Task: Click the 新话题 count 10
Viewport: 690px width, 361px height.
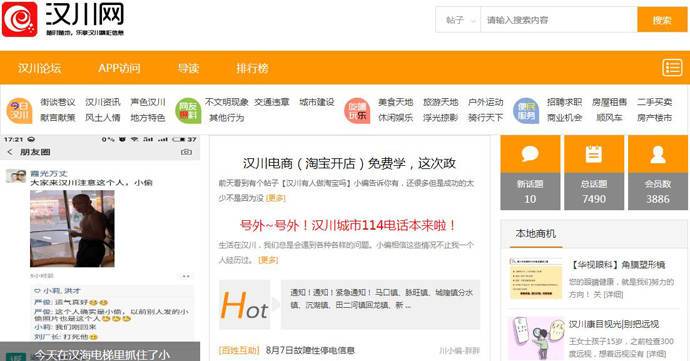Action: (530, 199)
